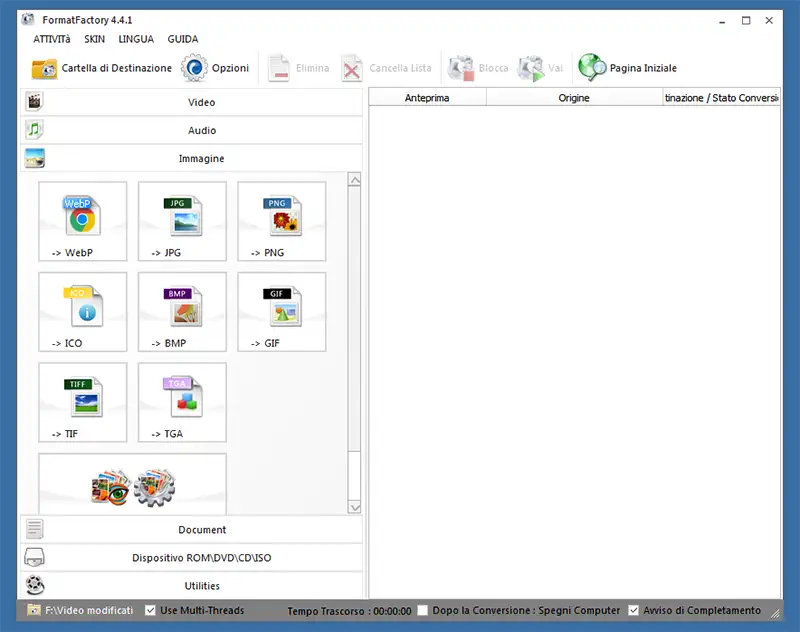Open the Opzioni settings icon
Image resolution: width=800 pixels, height=632 pixels.
tap(194, 68)
